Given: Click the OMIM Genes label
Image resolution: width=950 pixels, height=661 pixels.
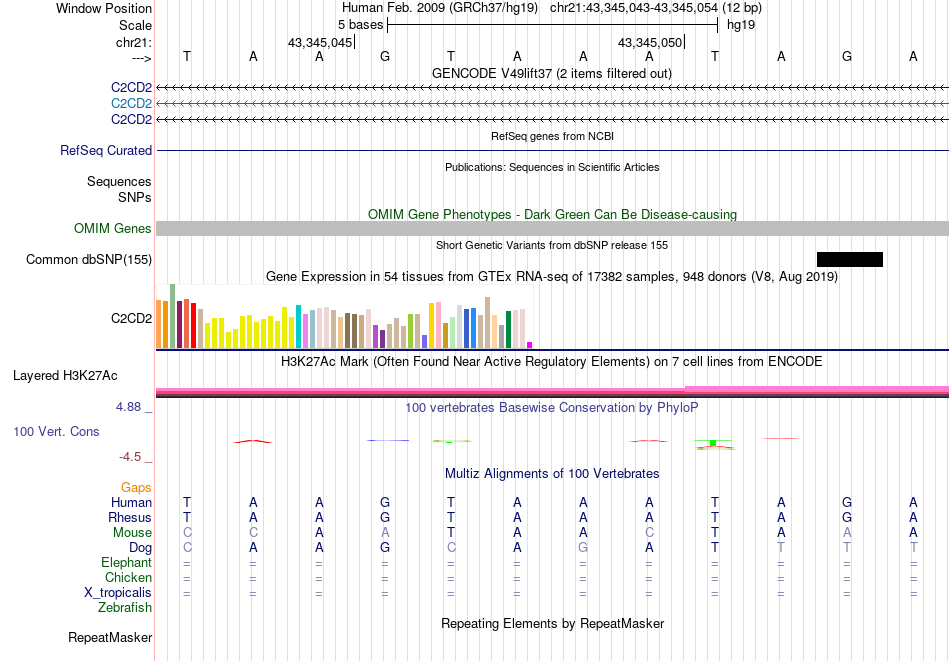Looking at the screenshot, I should coord(113,228).
